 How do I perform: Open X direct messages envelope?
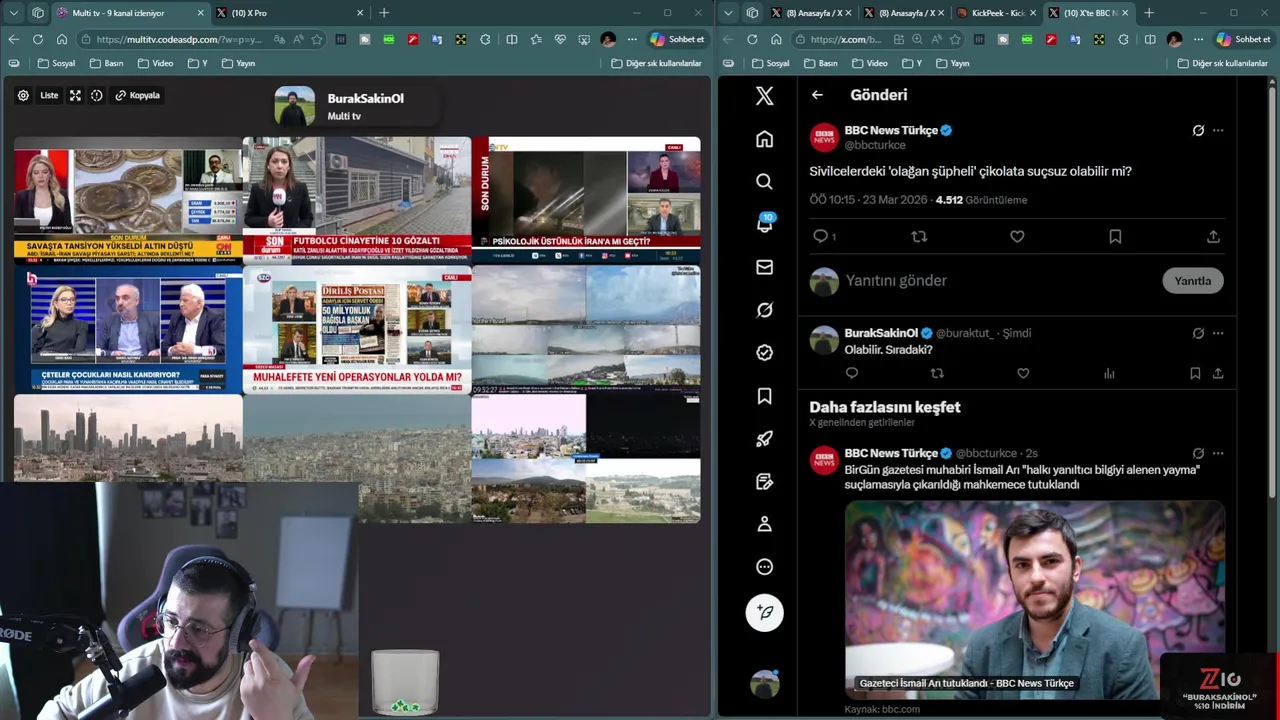click(764, 267)
